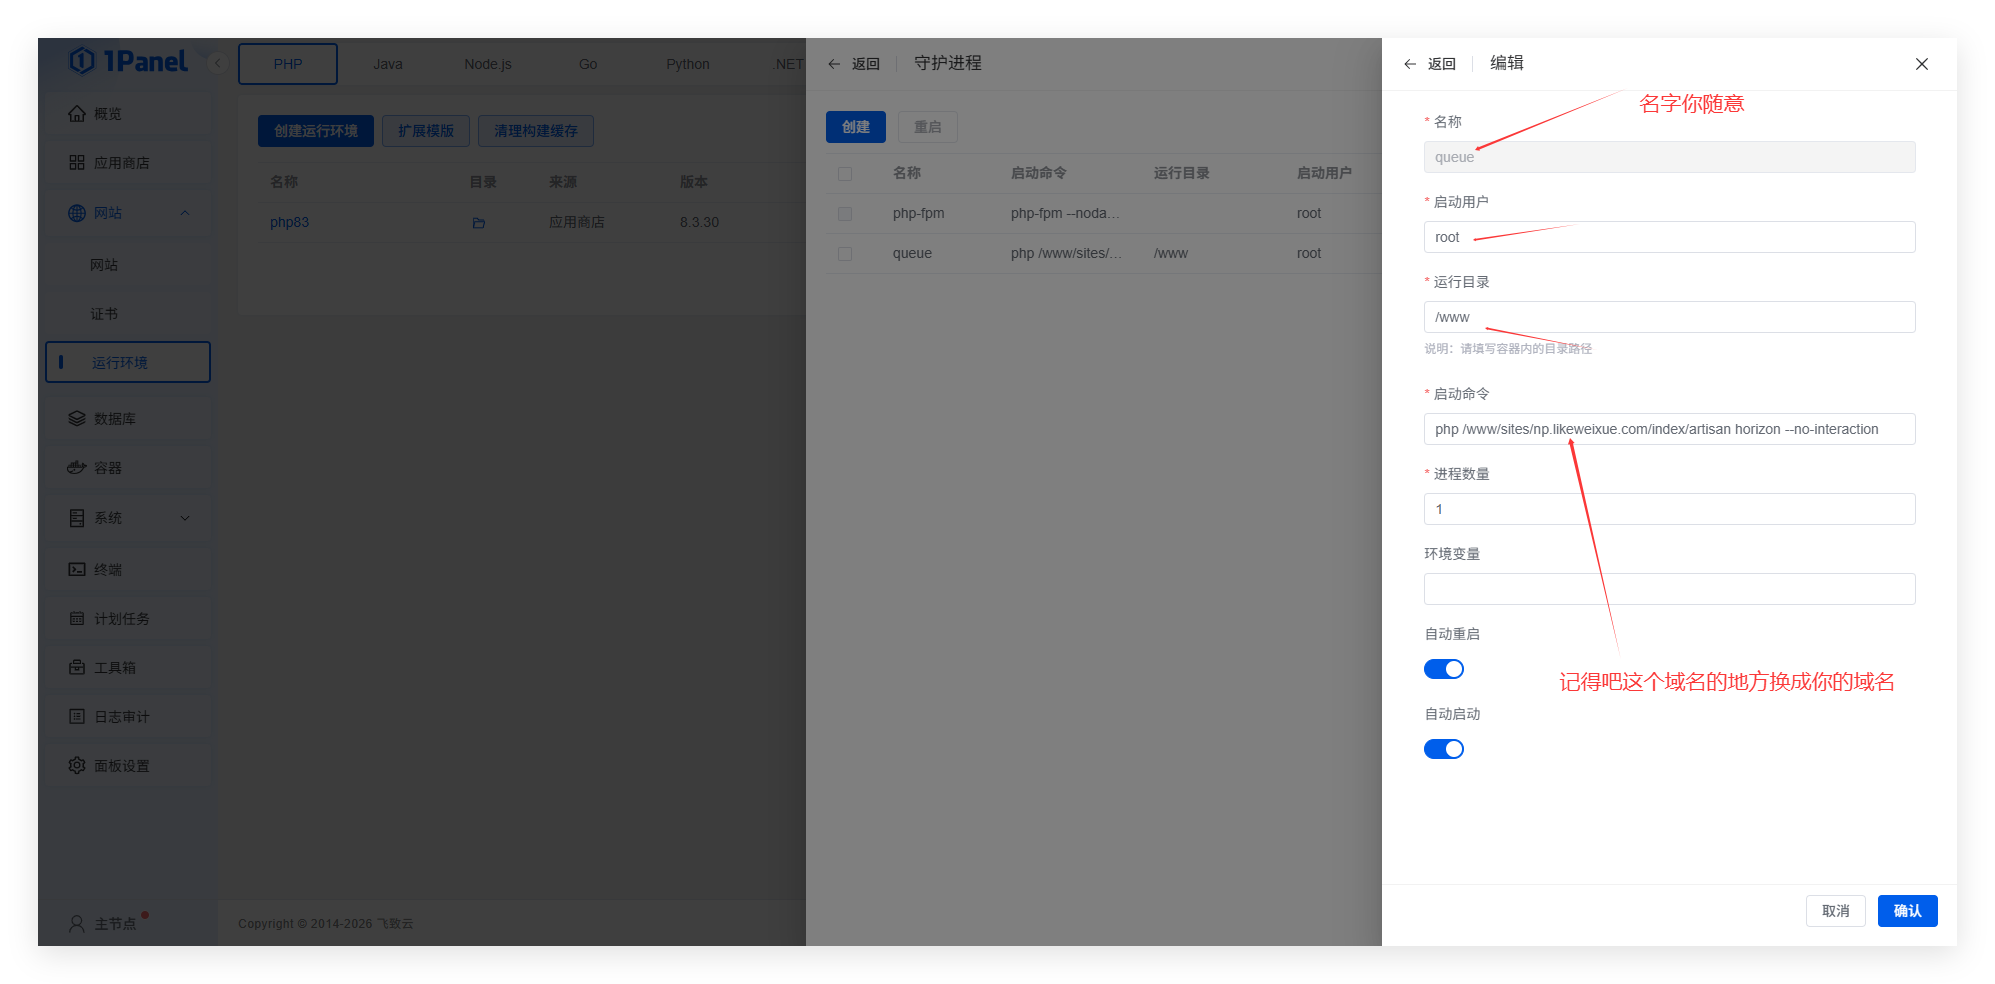
Task: Check the queue process row checkbox
Action: click(845, 254)
